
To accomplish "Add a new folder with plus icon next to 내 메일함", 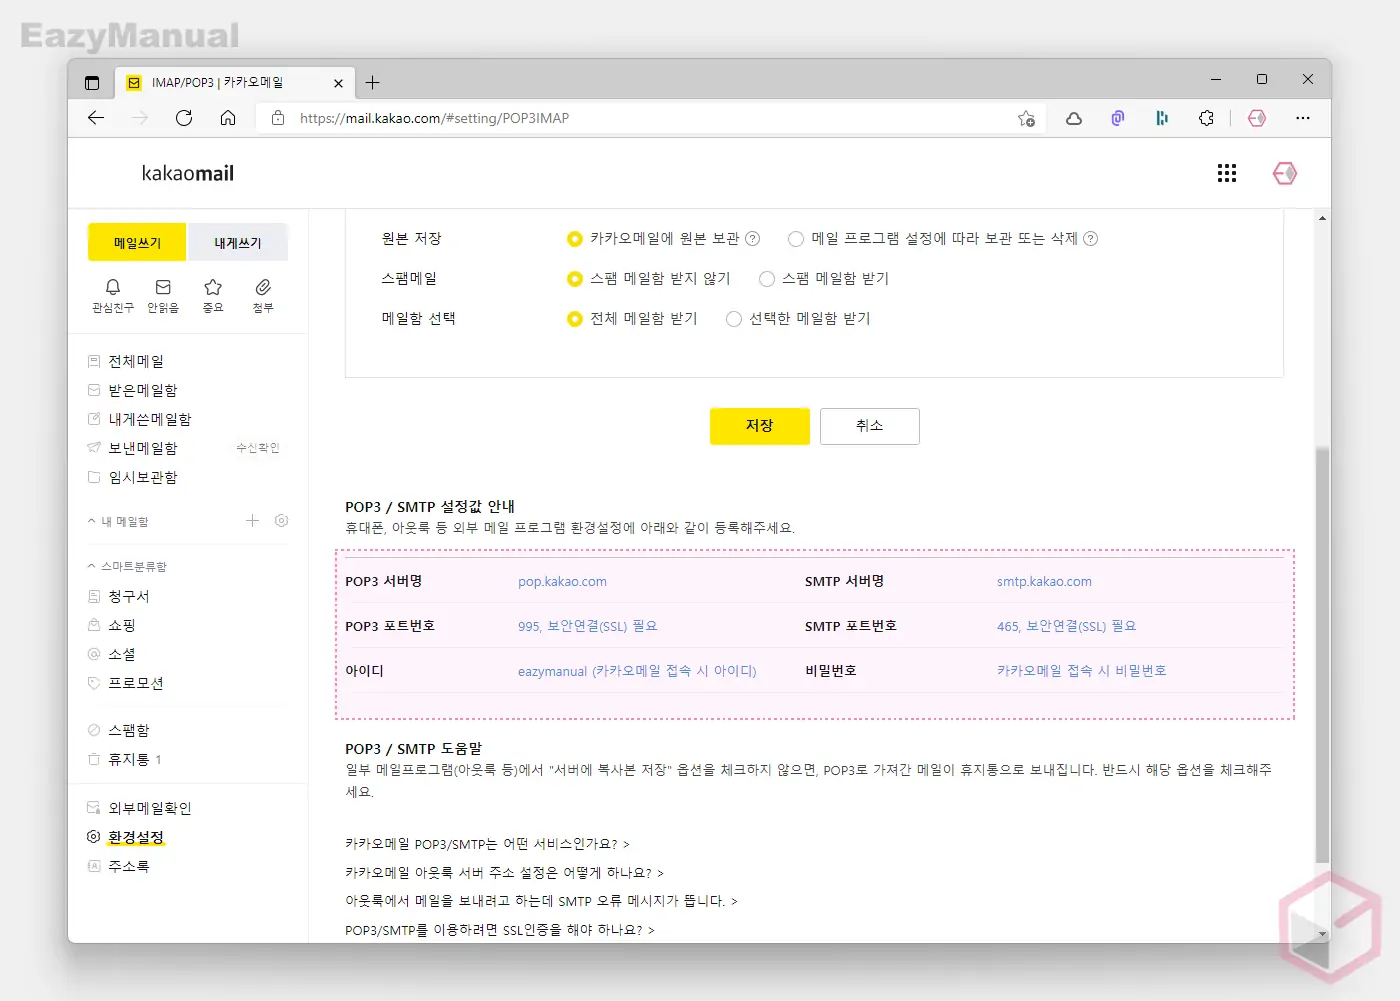I will pos(252,521).
